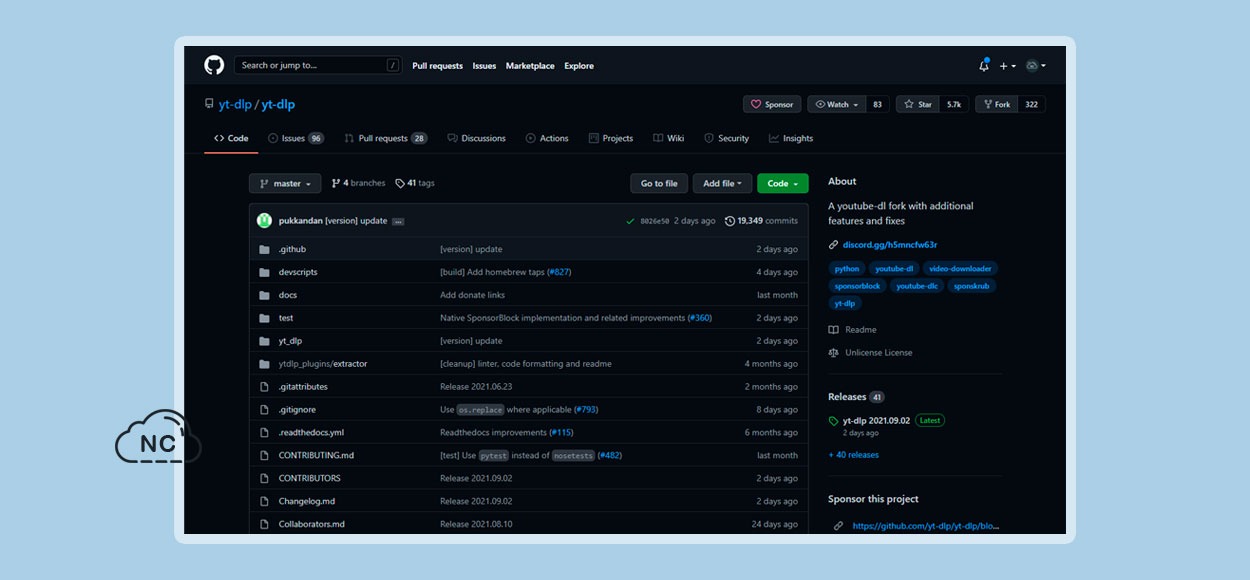
Task: Click Explore in the header
Action: [579, 66]
